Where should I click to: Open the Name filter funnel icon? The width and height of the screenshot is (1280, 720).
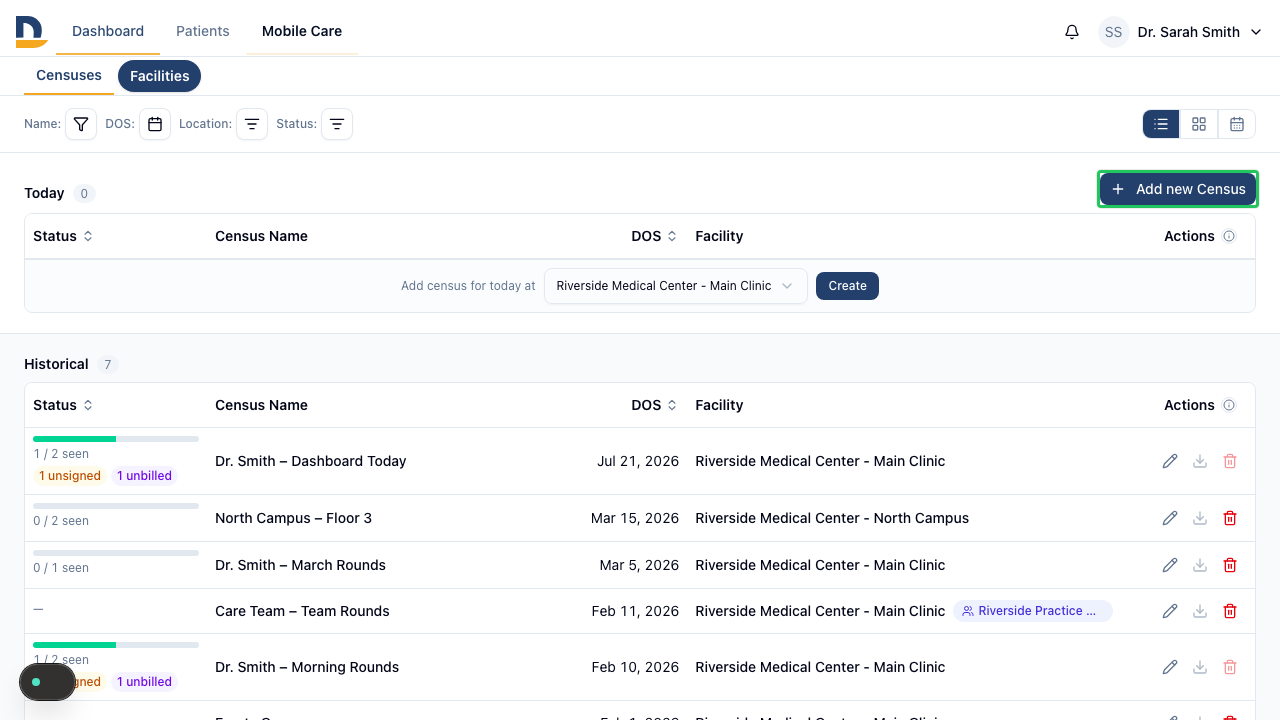point(81,124)
